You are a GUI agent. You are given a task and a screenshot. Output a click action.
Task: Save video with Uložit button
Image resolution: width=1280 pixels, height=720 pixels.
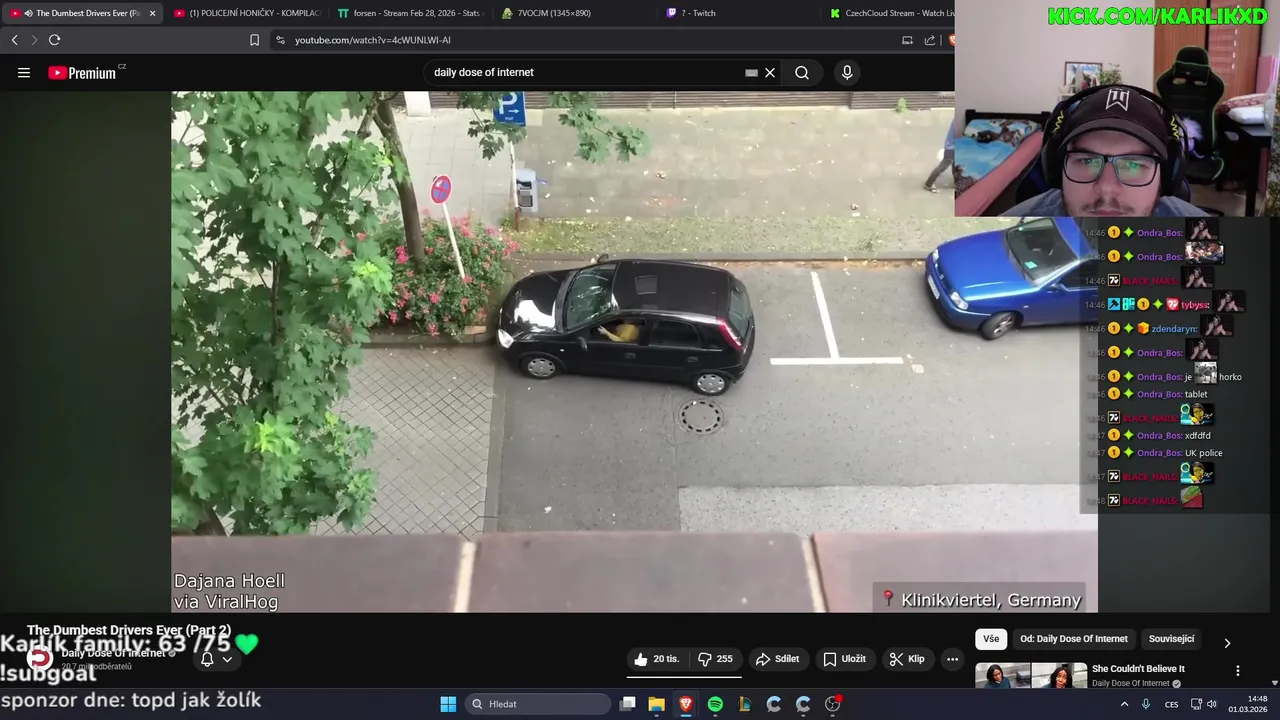pos(844,659)
